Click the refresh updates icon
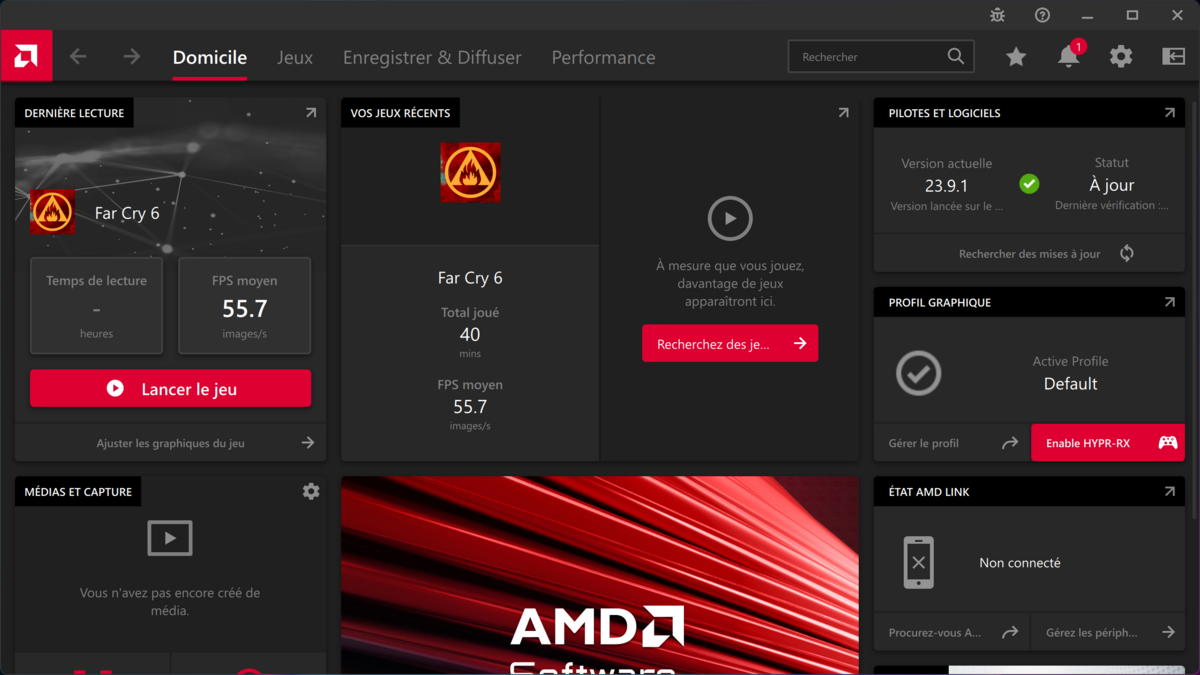The height and width of the screenshot is (675, 1200). (1127, 253)
